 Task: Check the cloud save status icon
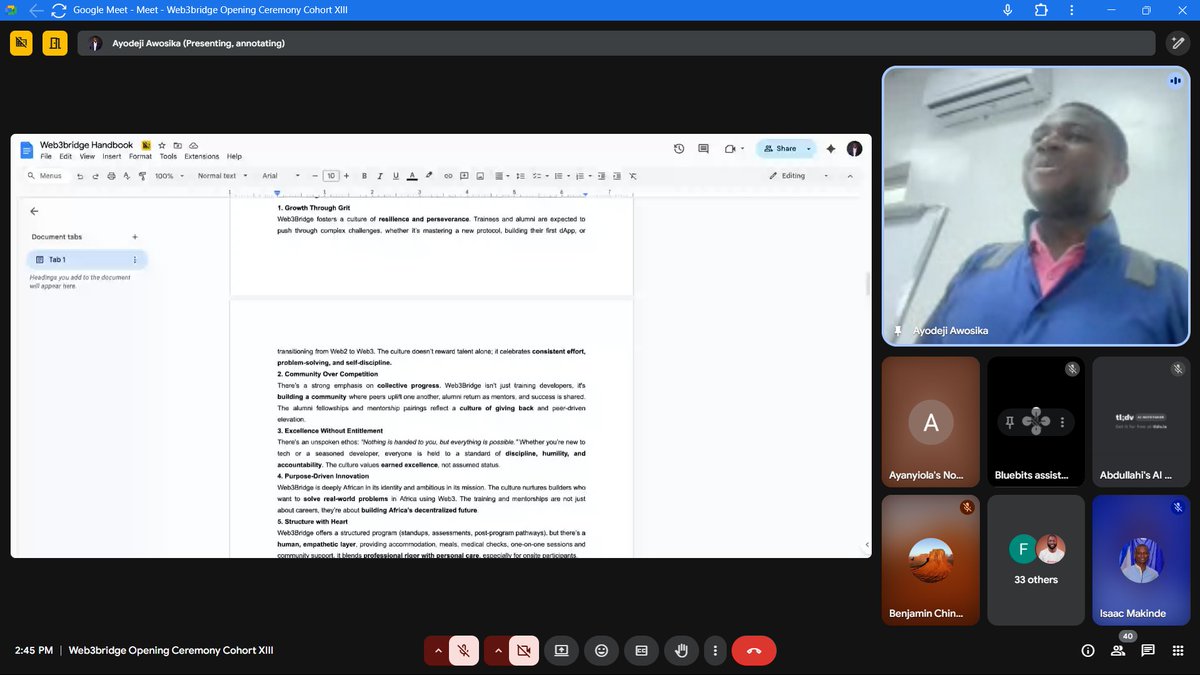(x=194, y=145)
